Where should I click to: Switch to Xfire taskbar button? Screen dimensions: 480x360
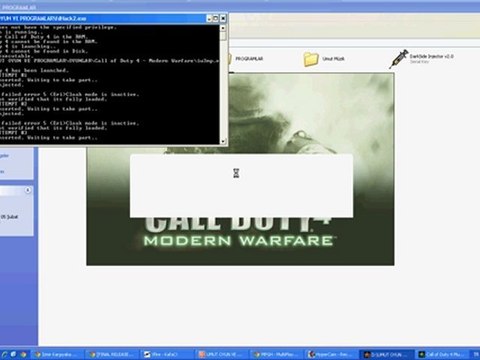click(166, 354)
